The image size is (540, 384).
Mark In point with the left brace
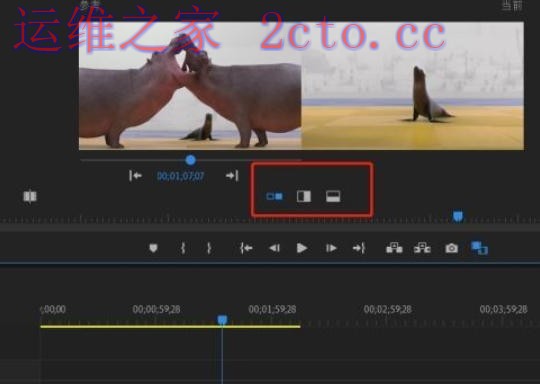click(x=183, y=248)
